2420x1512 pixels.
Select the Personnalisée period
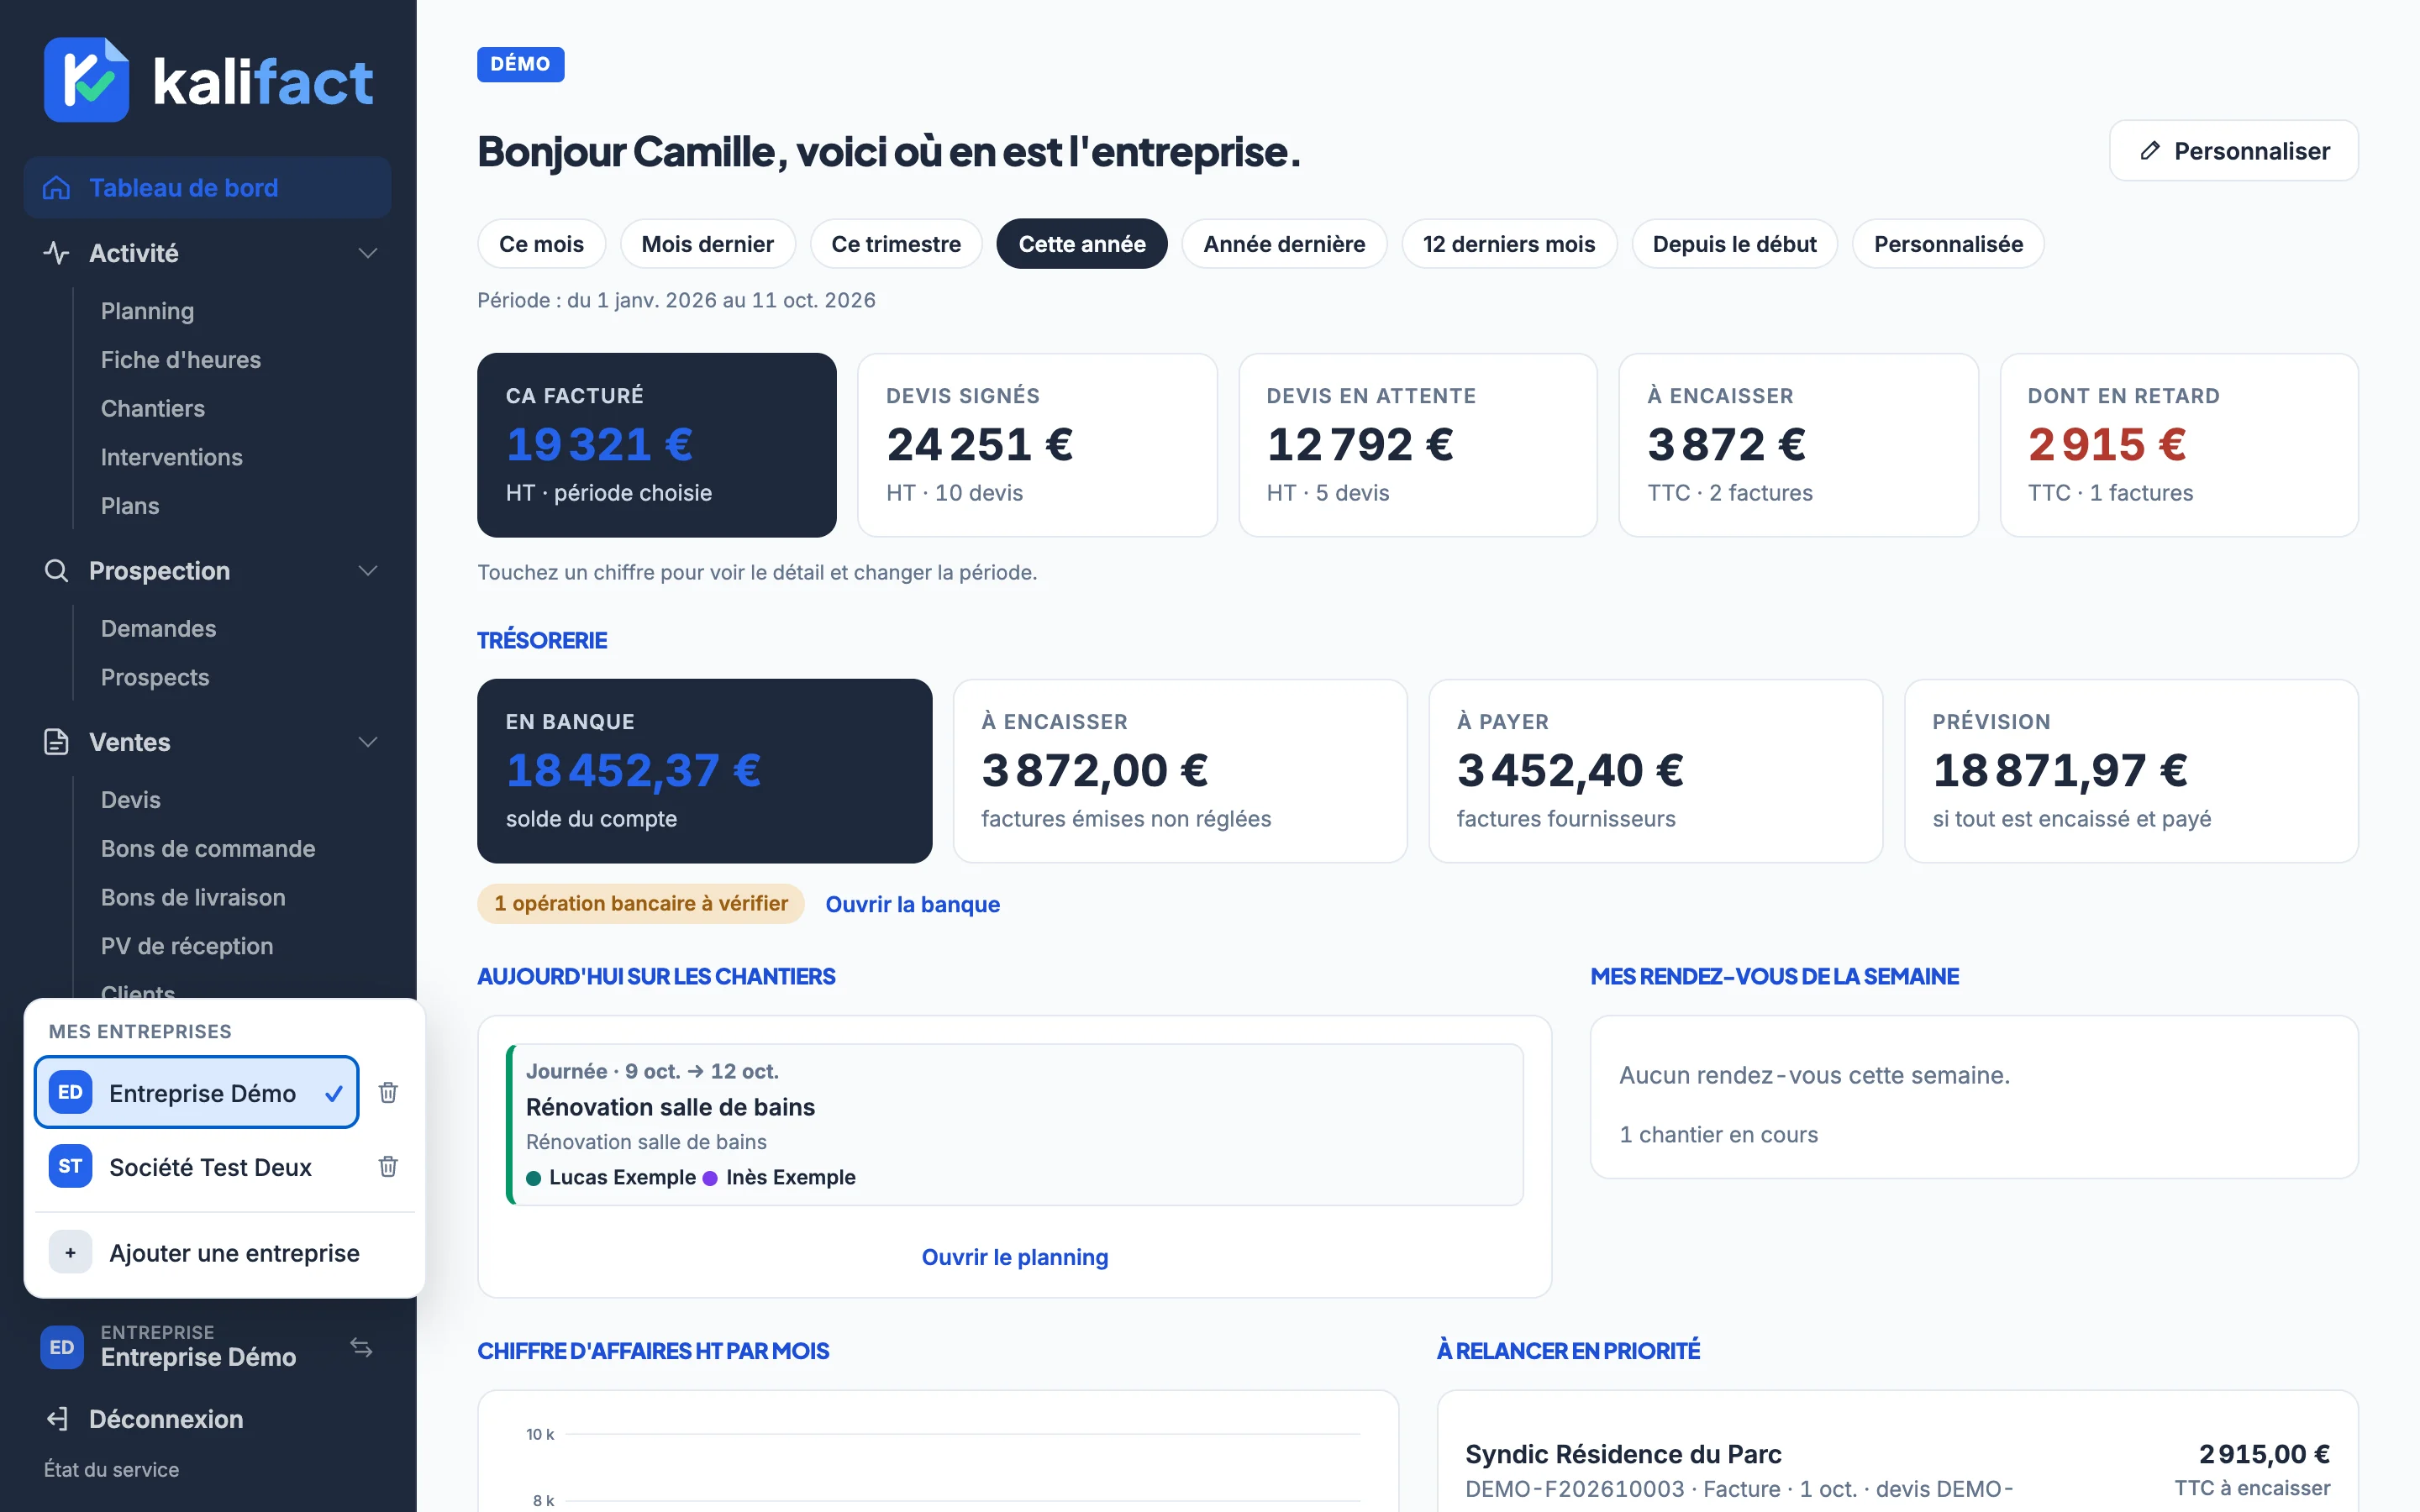click(1948, 244)
